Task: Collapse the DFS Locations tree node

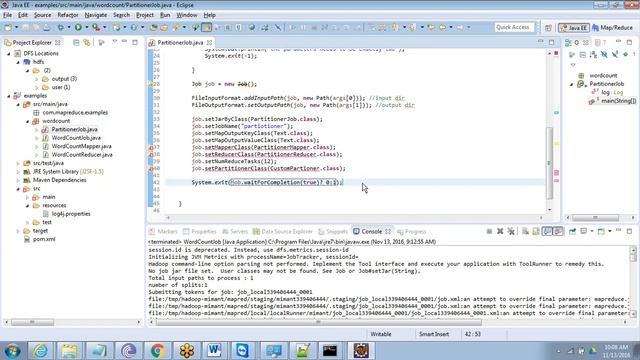Action: point(9,53)
